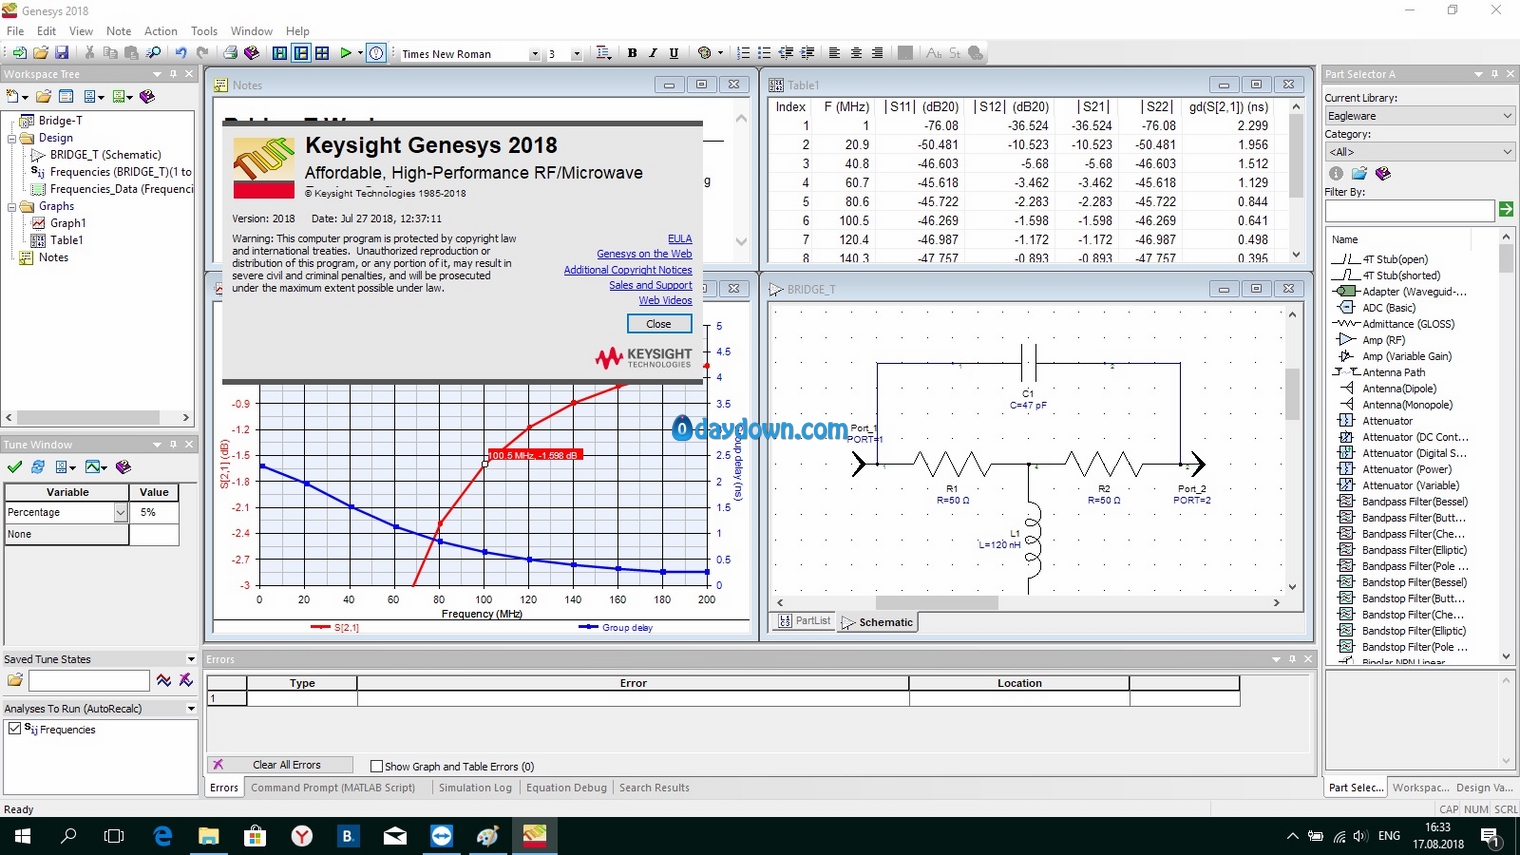Click the Open file icon in main toolbar
1520x855 pixels.
pyautogui.click(x=41, y=53)
